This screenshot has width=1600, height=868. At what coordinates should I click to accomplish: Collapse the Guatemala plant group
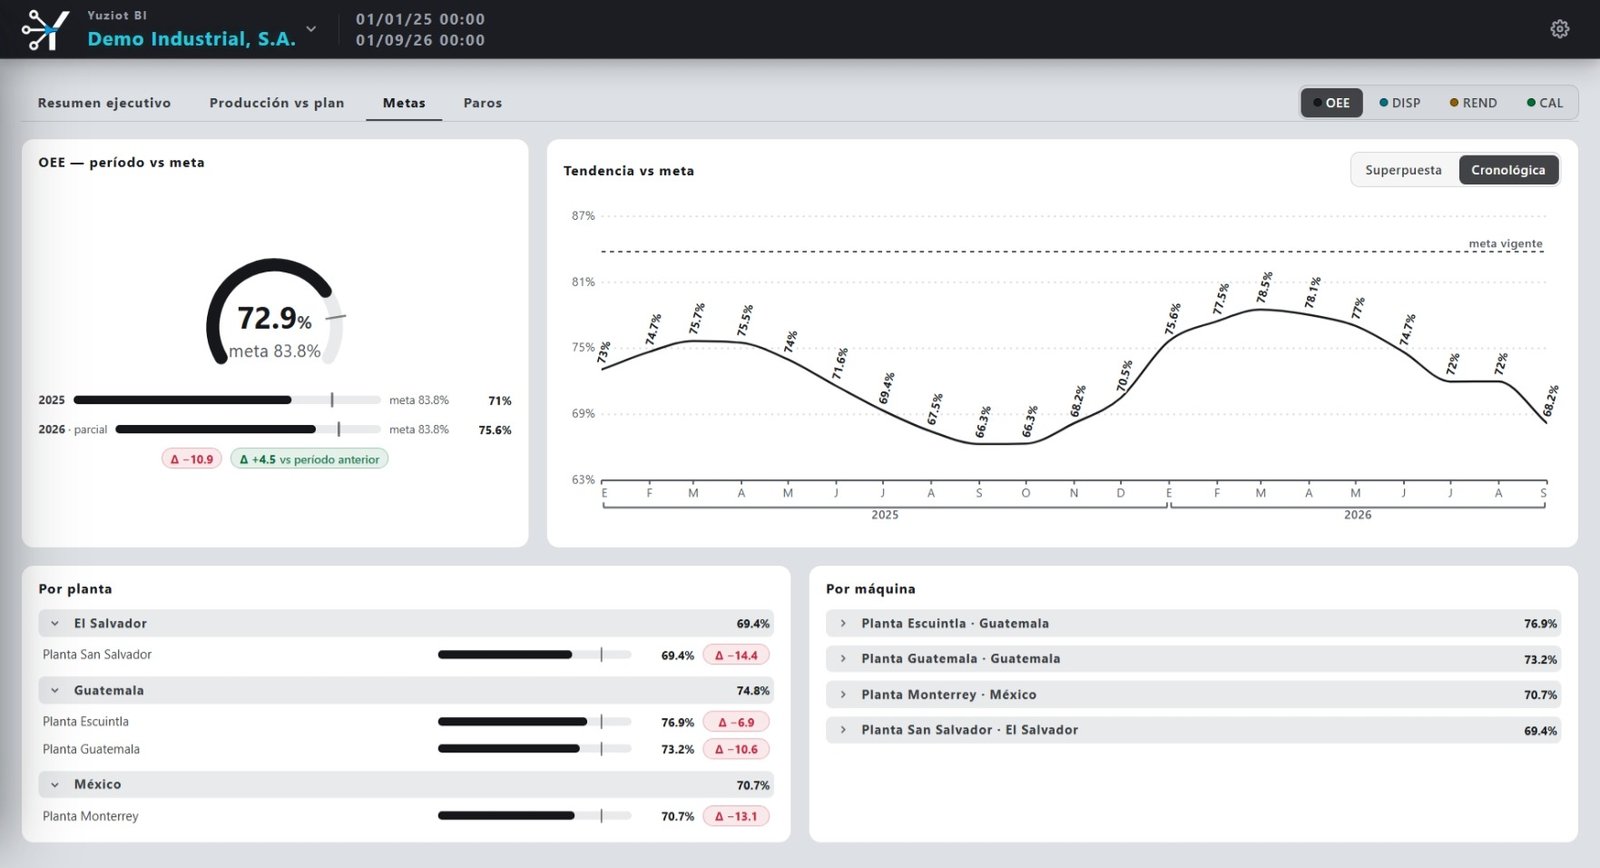(x=406, y=690)
